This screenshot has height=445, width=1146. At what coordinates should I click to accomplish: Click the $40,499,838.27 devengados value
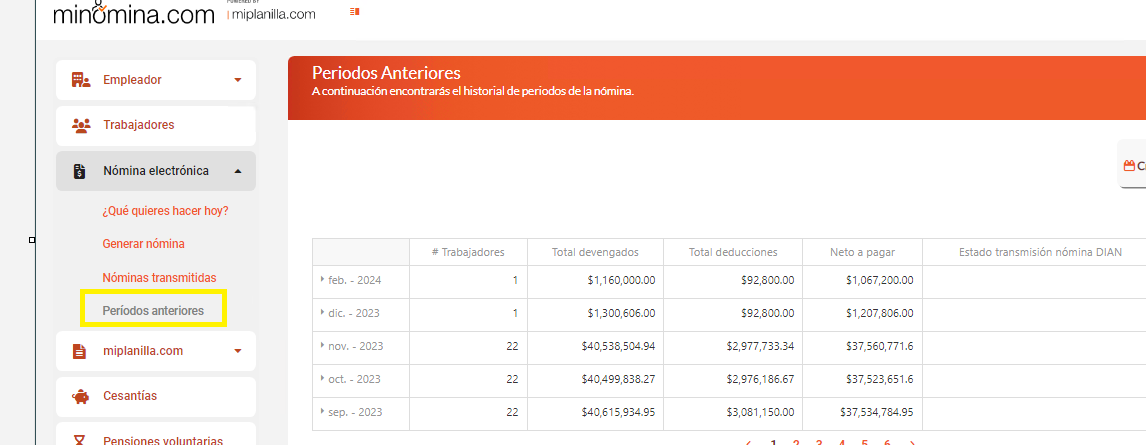click(618, 379)
